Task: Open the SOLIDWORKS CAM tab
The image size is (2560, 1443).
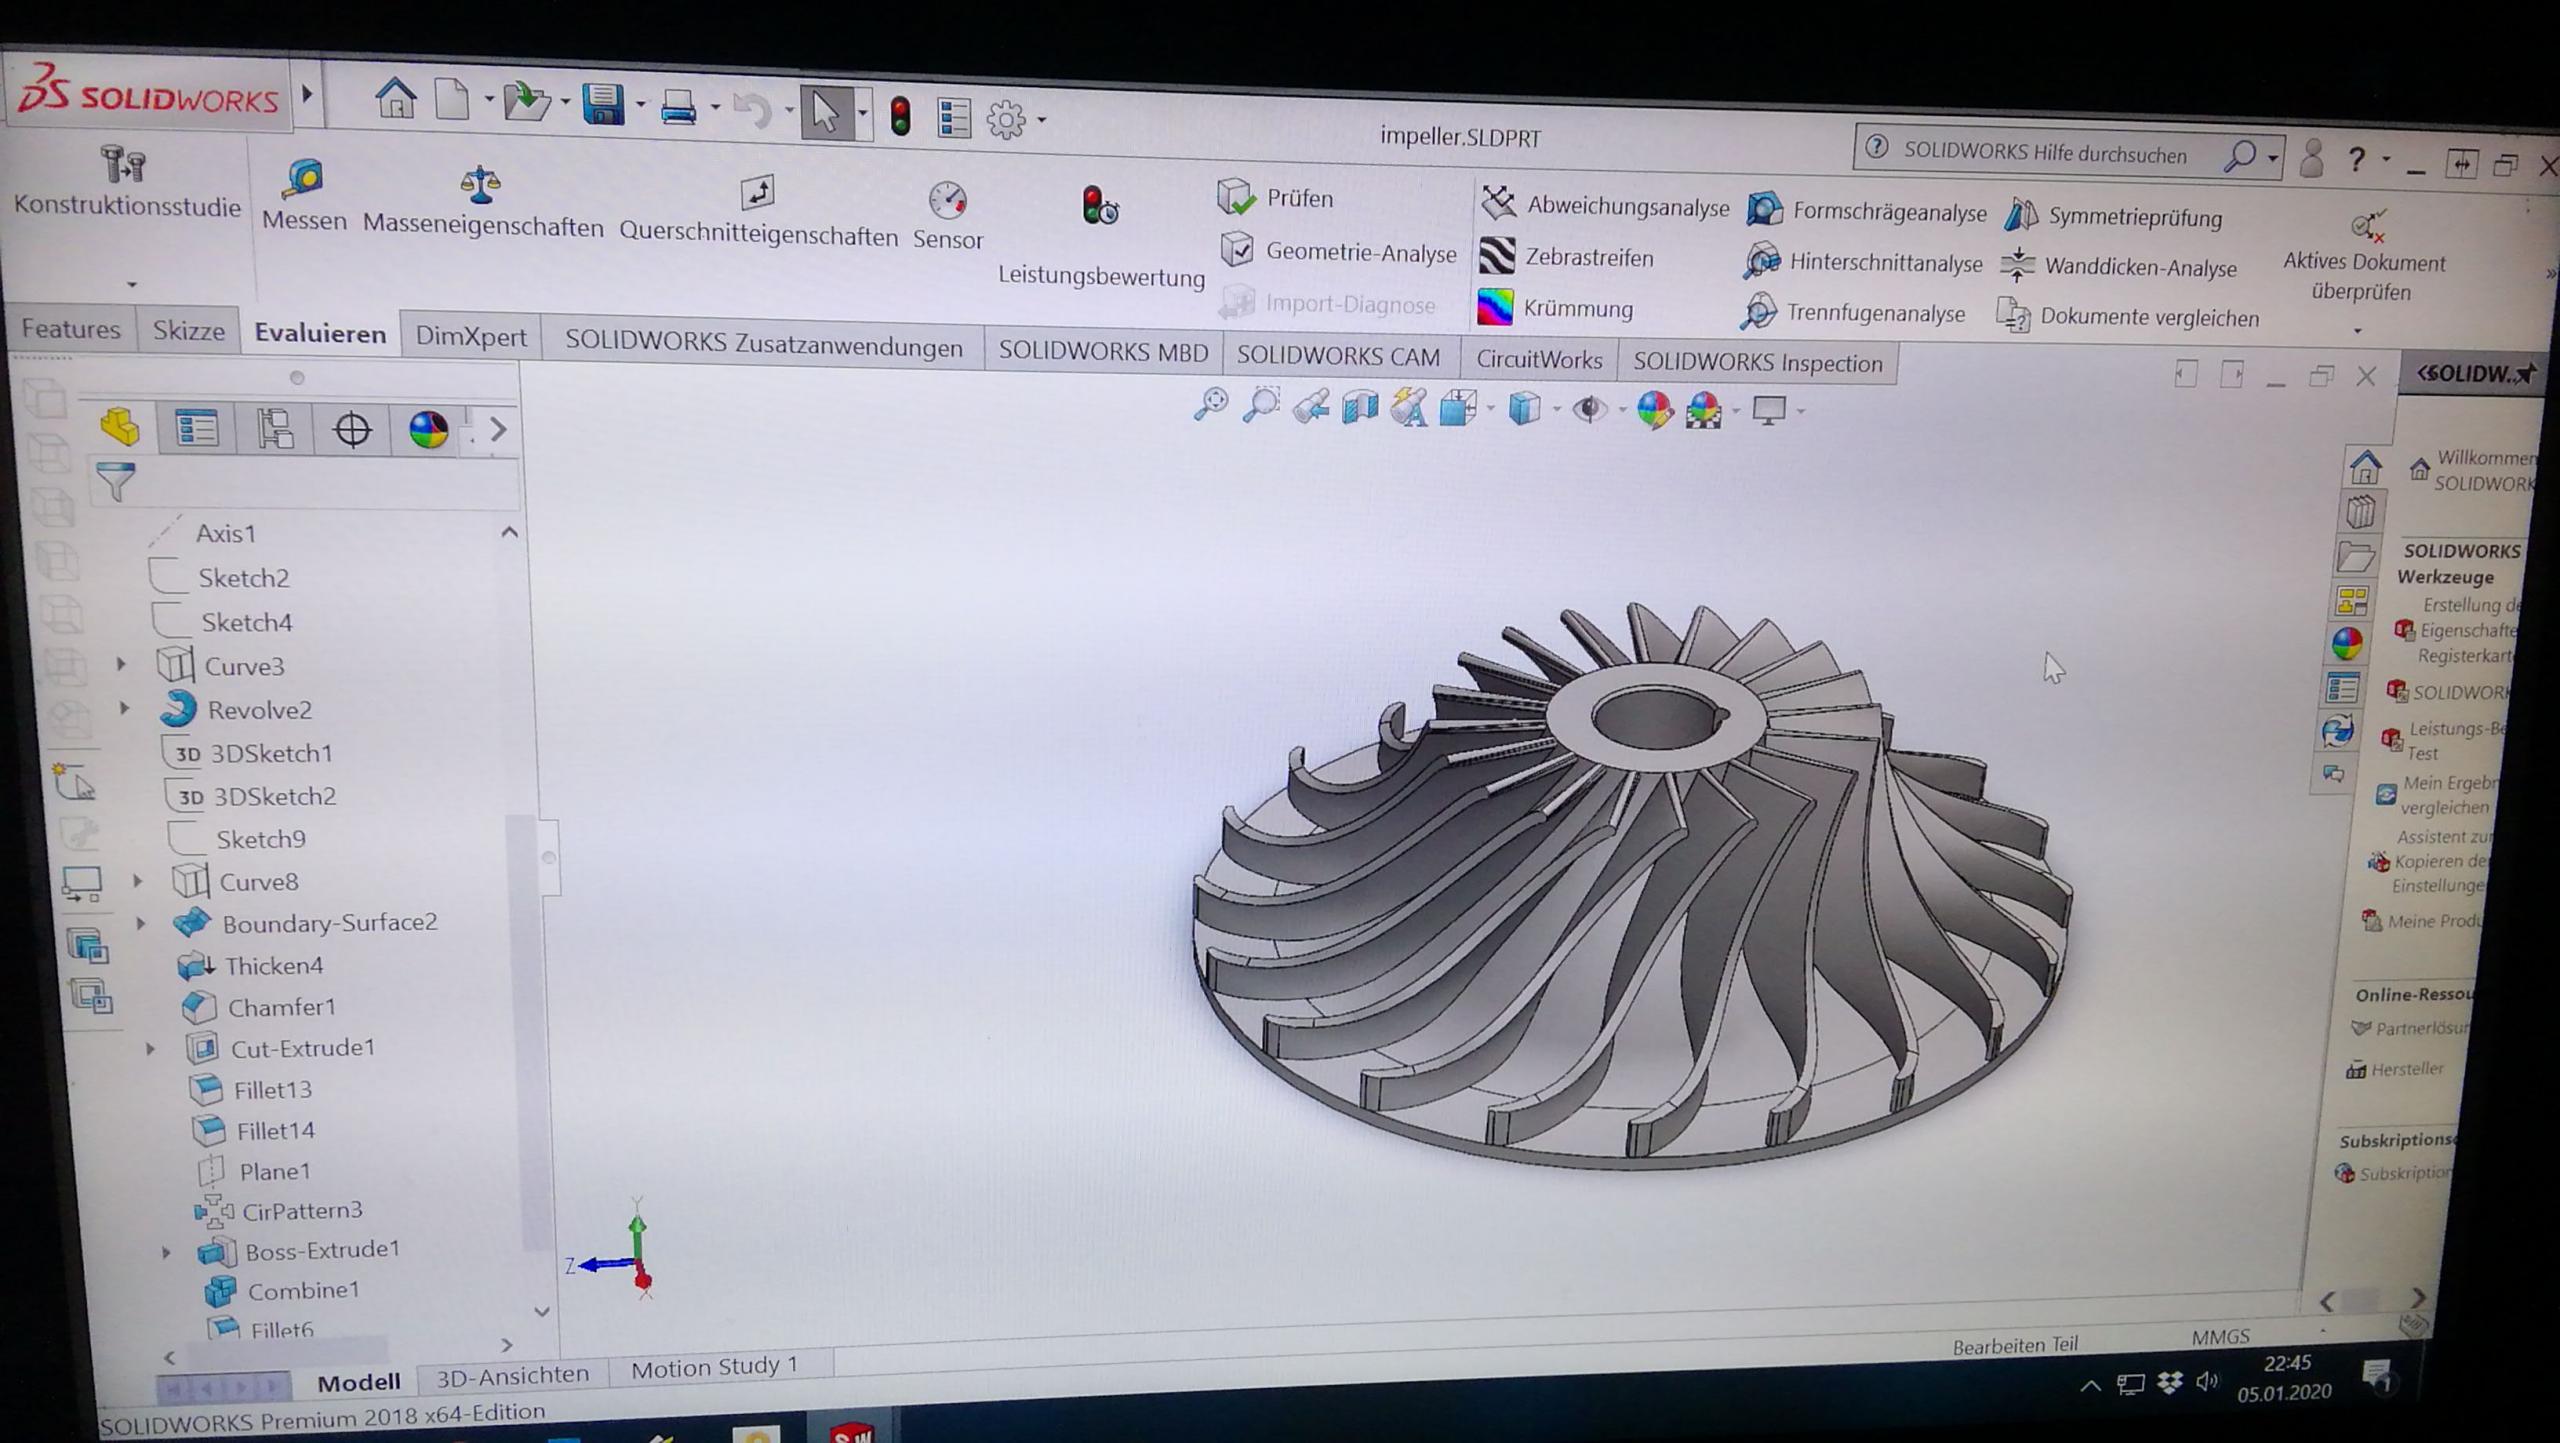Action: pyautogui.click(x=1338, y=356)
